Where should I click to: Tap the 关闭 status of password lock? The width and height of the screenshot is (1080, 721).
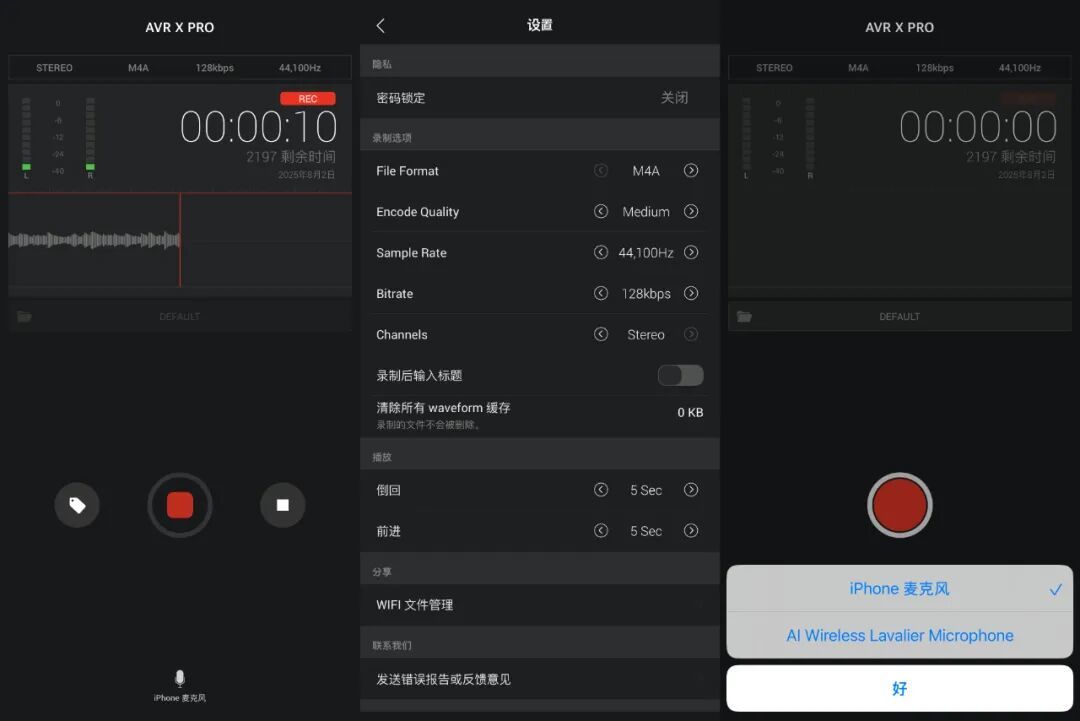[674, 98]
